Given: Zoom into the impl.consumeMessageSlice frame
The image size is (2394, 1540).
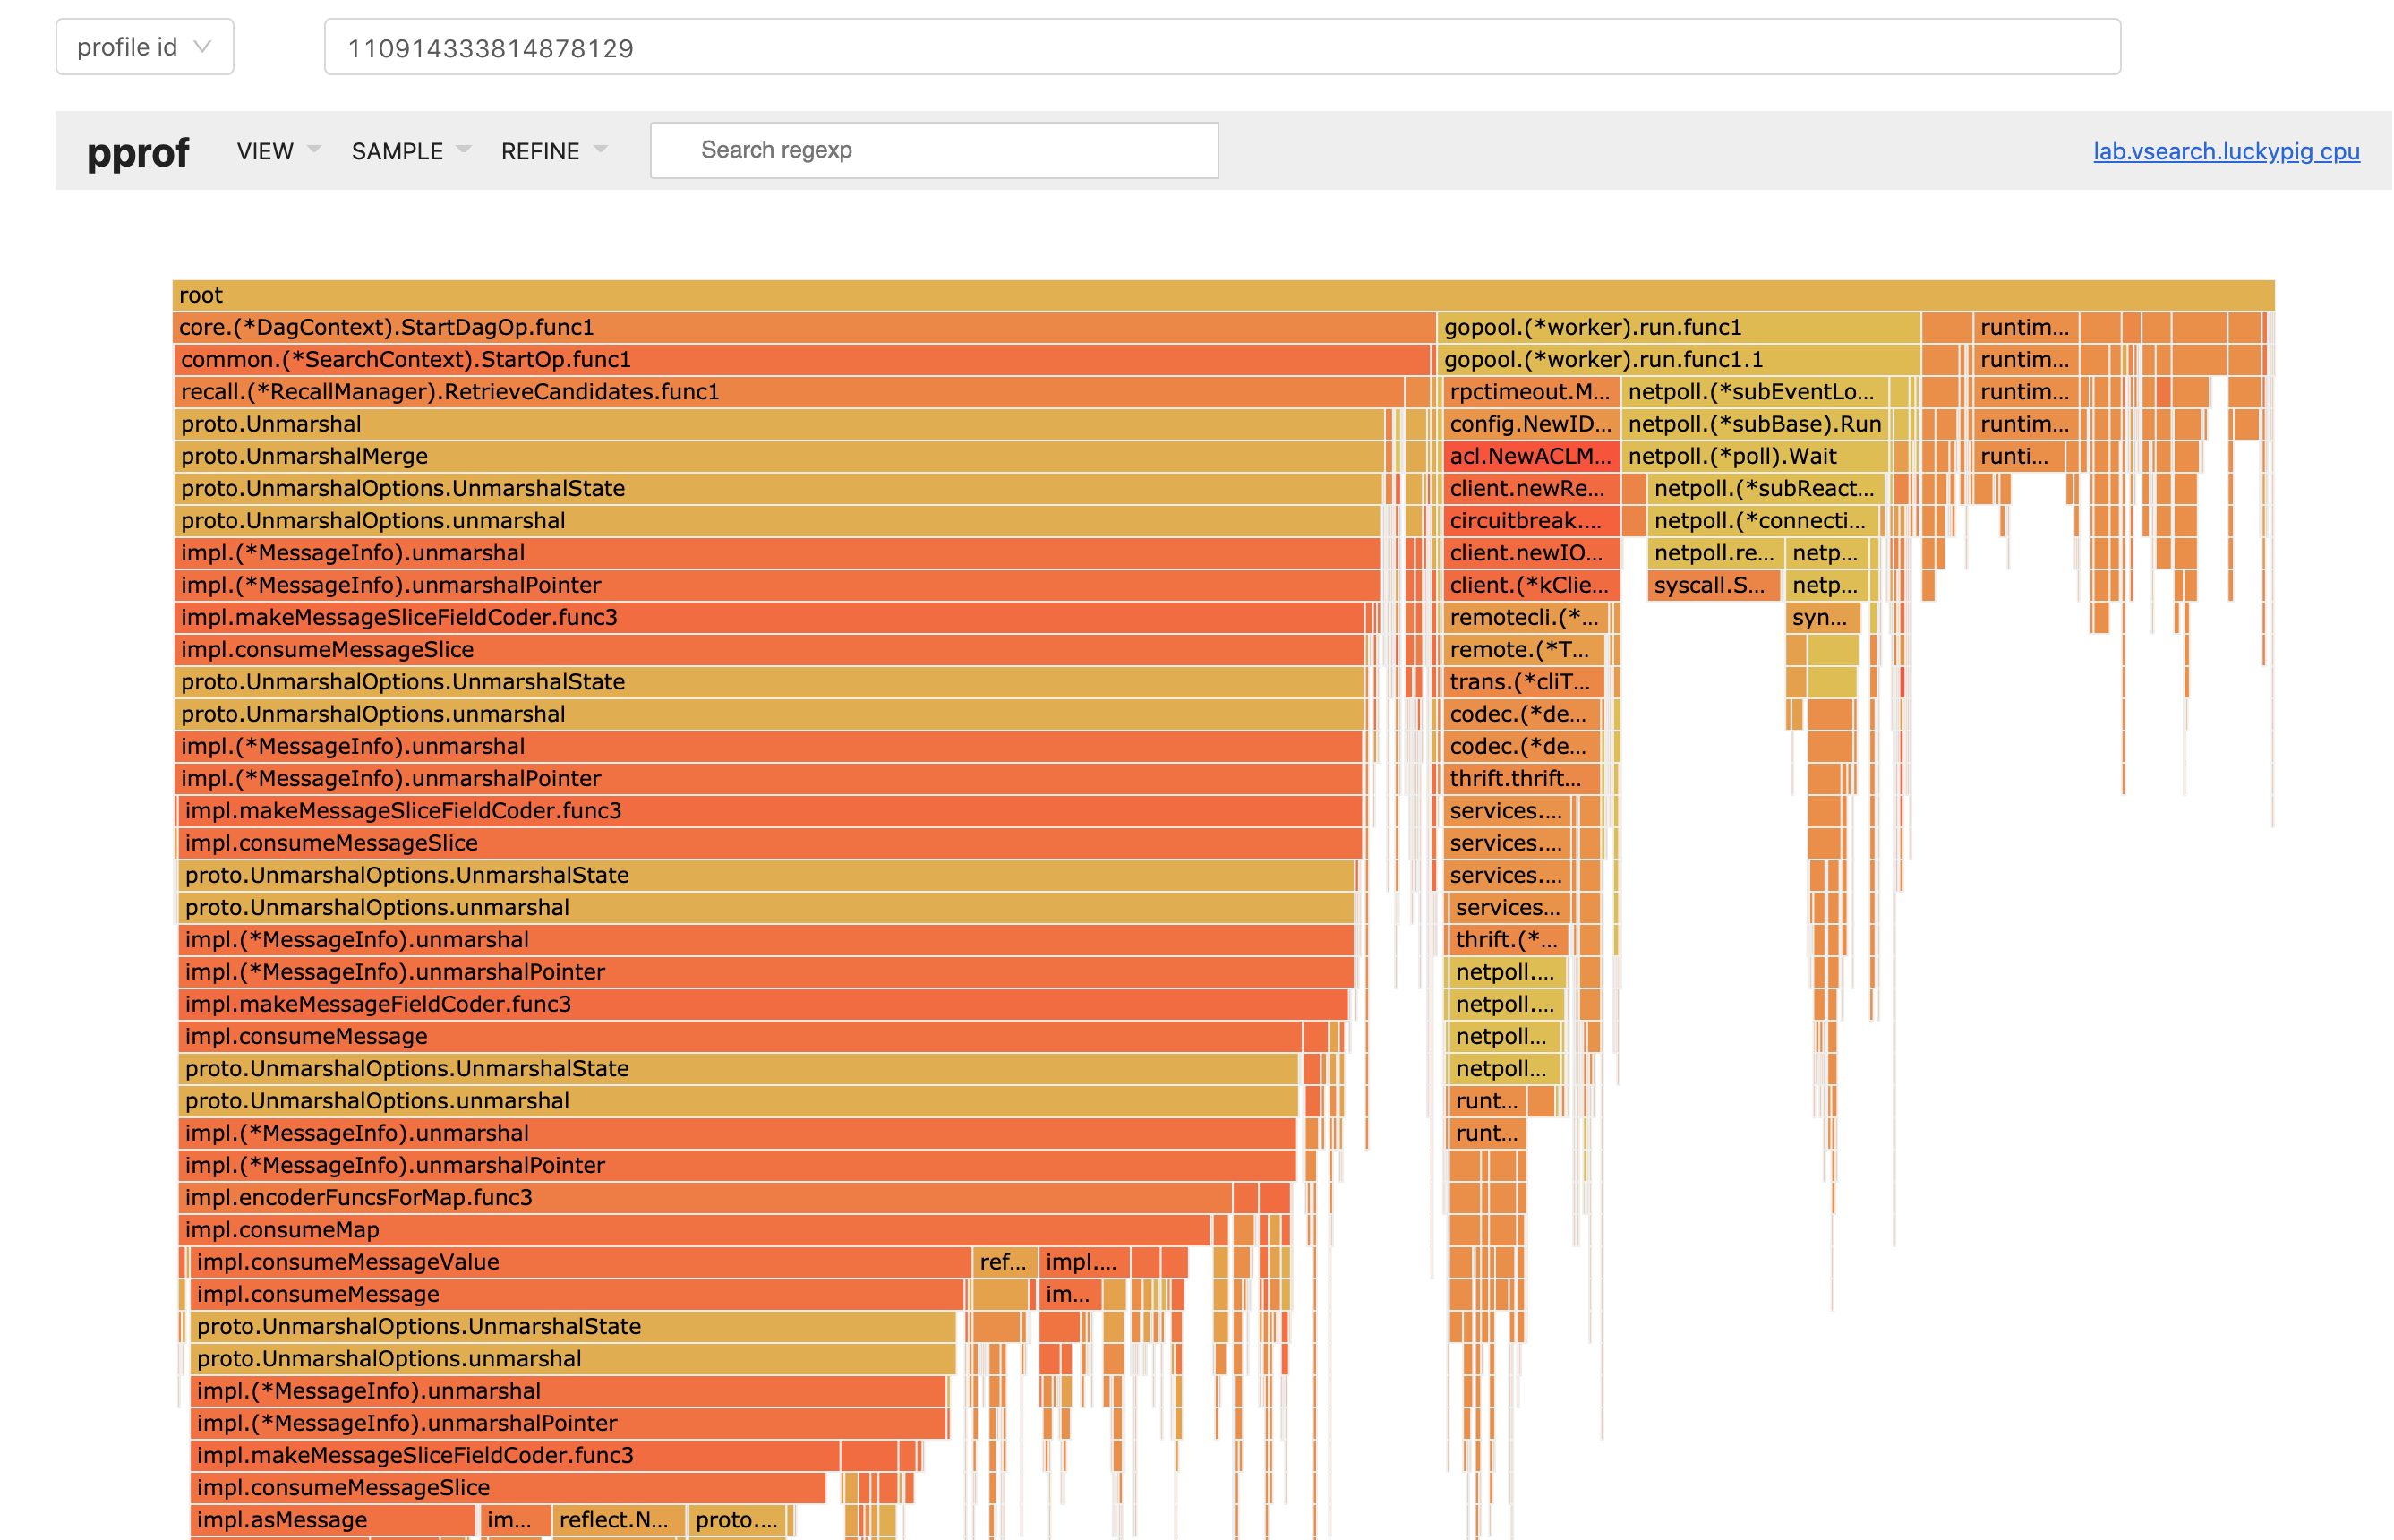Looking at the screenshot, I should click(x=700, y=649).
